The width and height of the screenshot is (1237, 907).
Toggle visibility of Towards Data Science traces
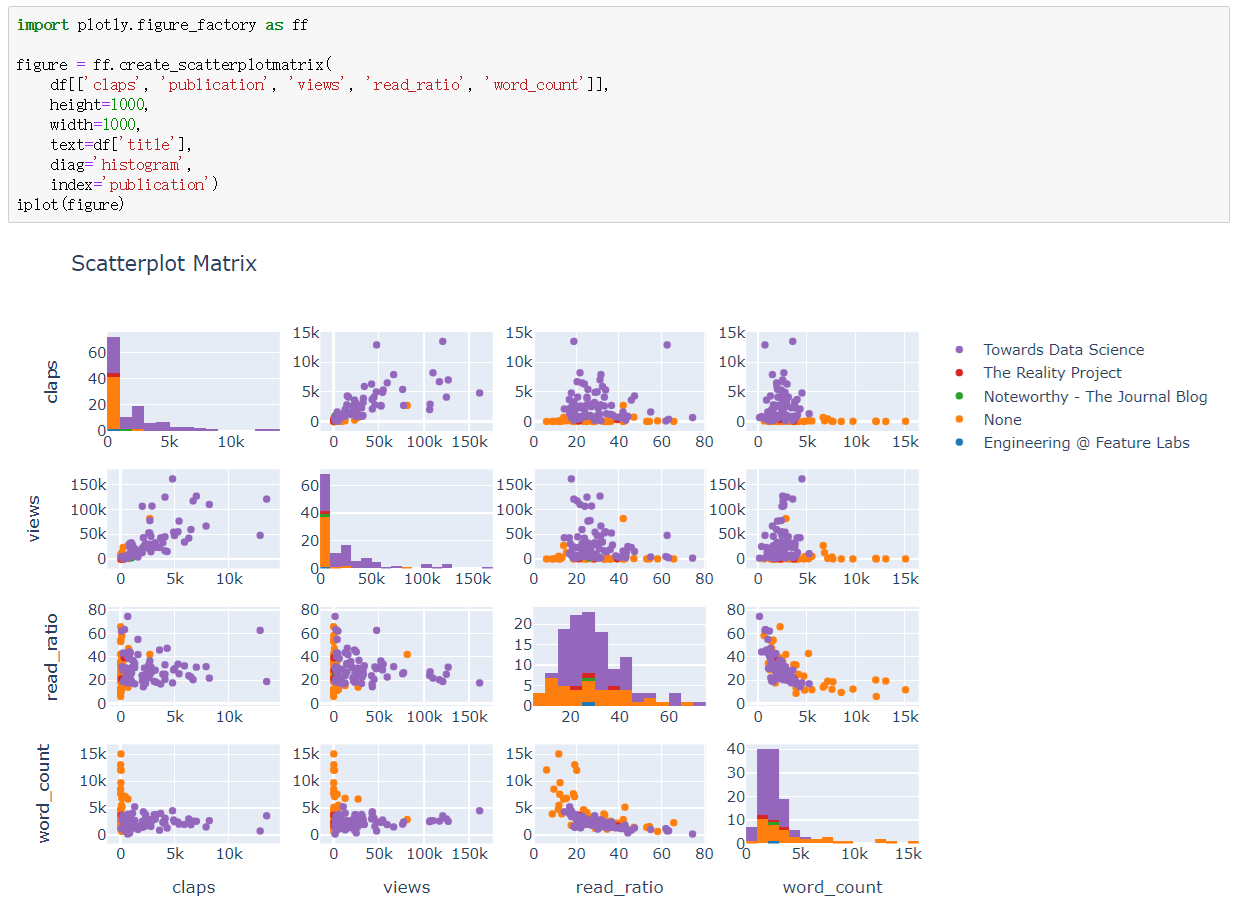[1063, 350]
